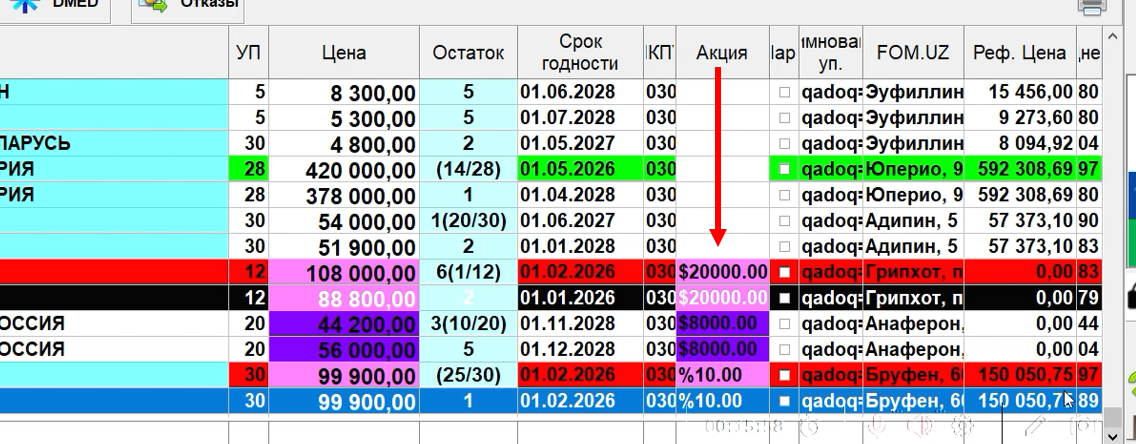Select price cell 5 300,00

click(344, 118)
